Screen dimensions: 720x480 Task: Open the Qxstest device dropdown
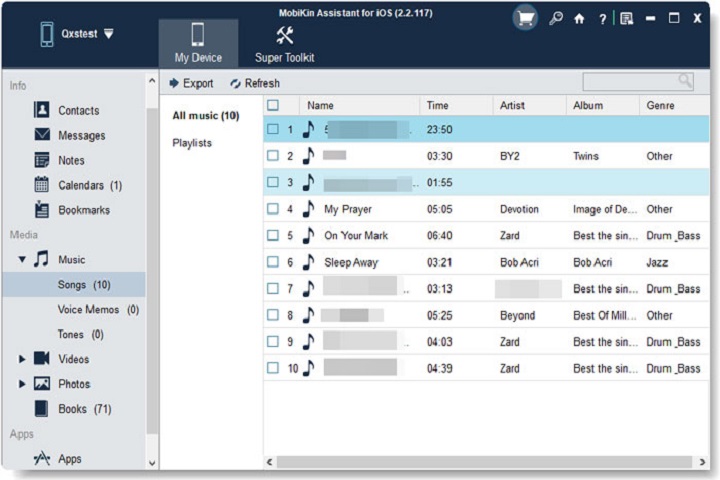click(108, 33)
